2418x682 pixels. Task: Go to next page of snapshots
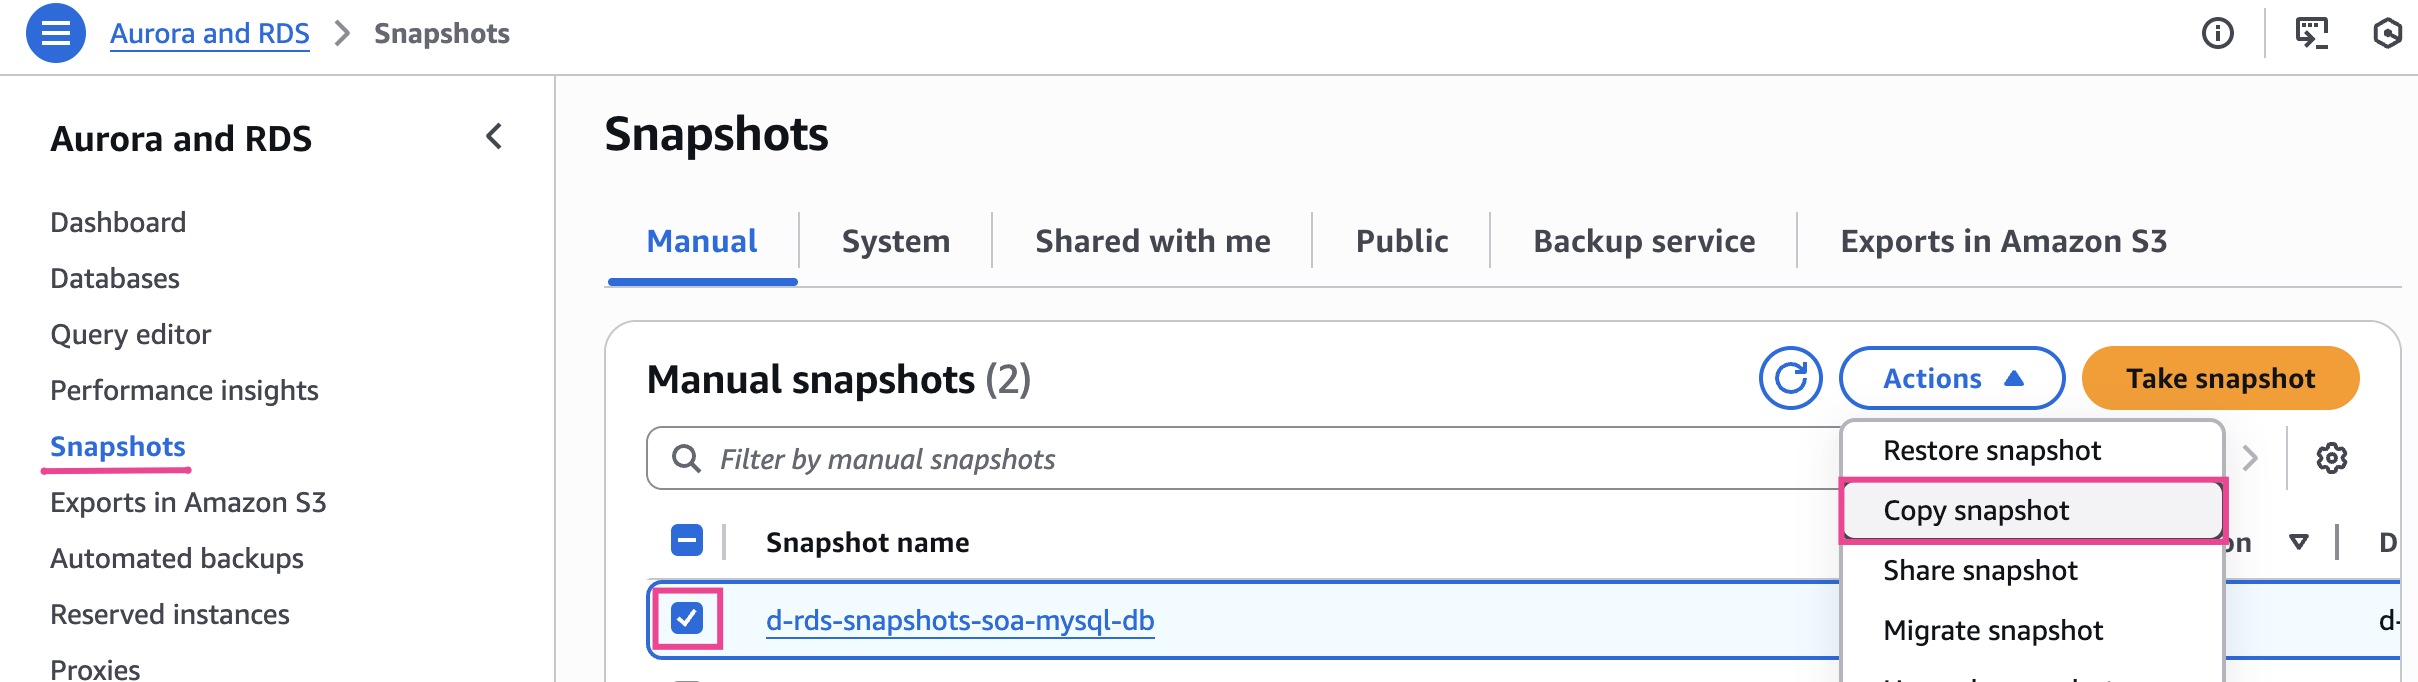tap(2250, 458)
